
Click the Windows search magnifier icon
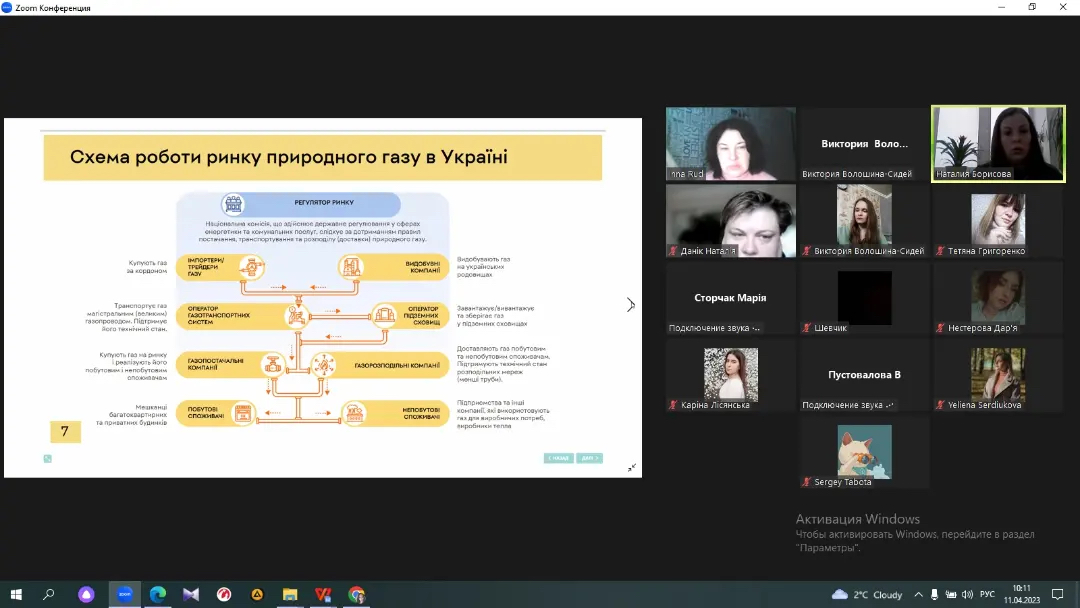click(x=49, y=594)
